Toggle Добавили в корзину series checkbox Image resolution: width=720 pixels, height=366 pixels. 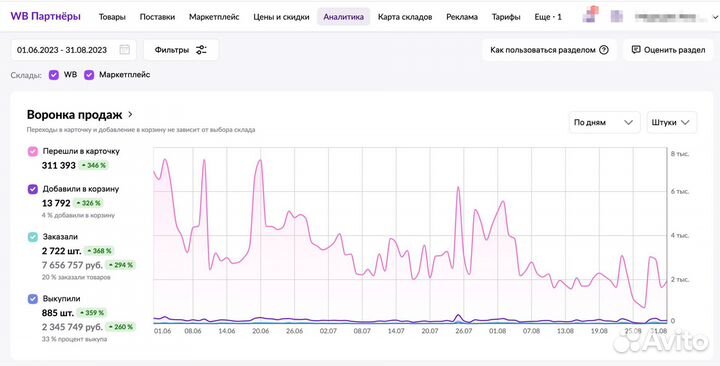pyautogui.click(x=33, y=189)
